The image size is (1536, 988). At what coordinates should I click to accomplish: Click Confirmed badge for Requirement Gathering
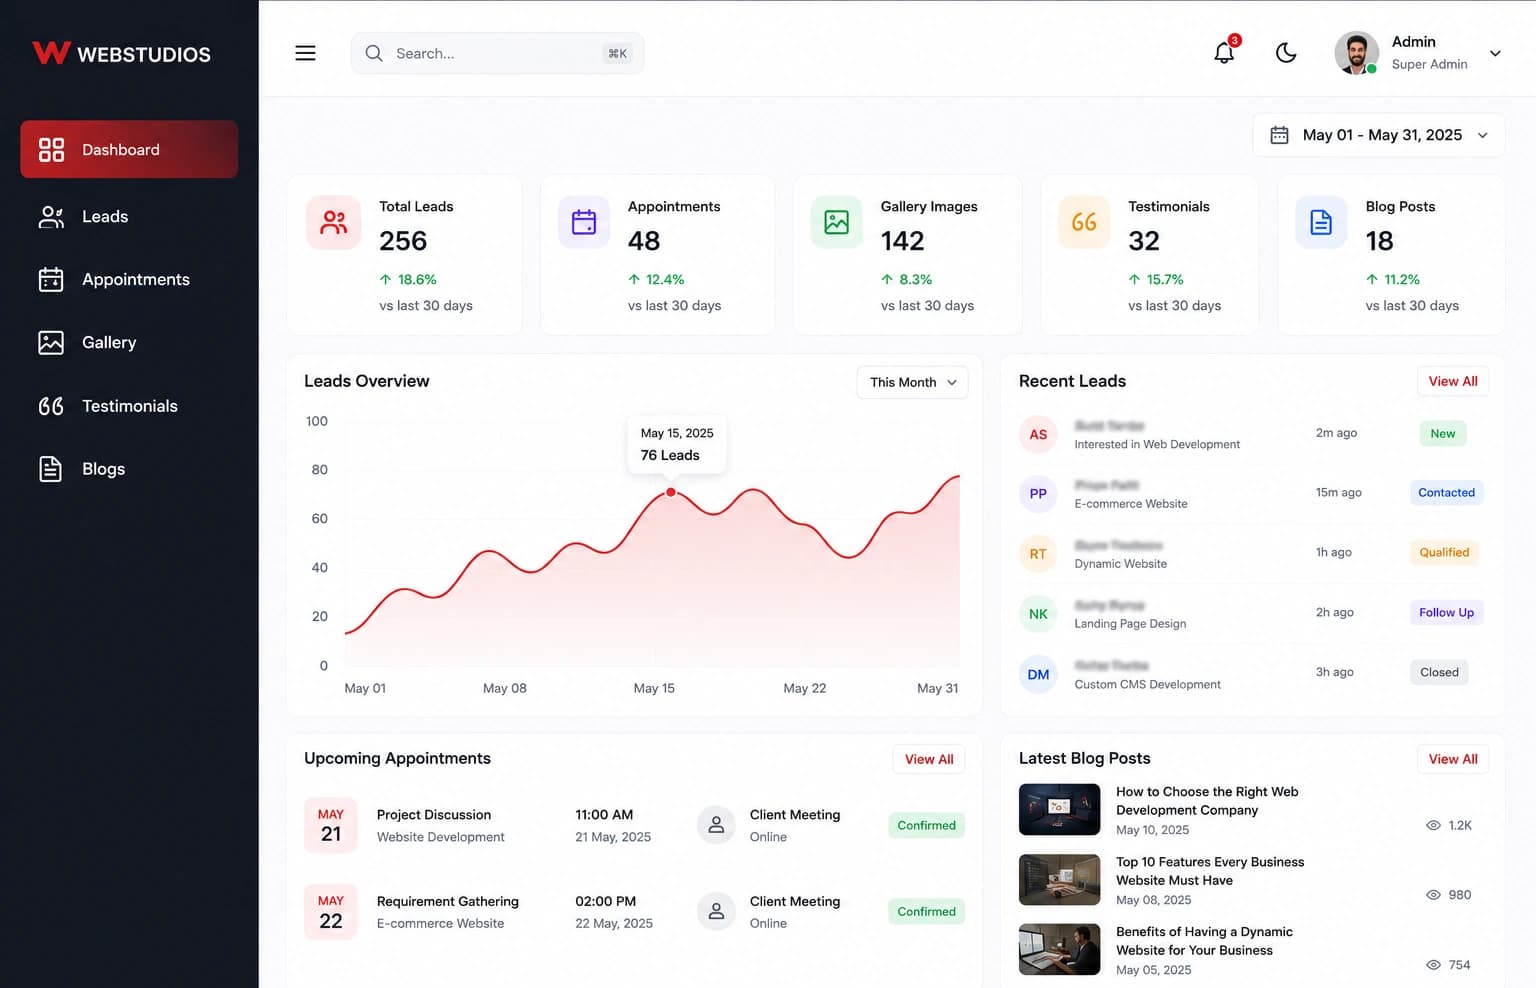pos(926,911)
